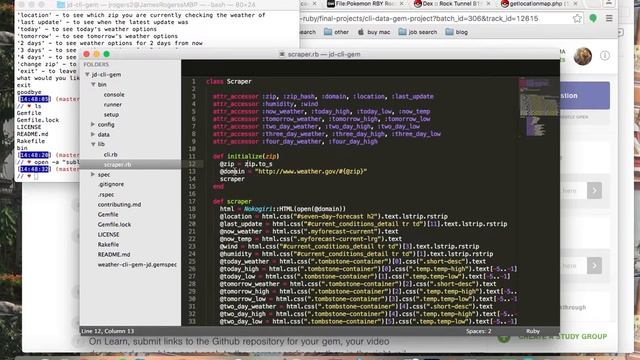Image resolution: width=640 pixels, height=360 pixels.
Task: Click the terminal prompt line at the bottom
Action: (x=28, y=176)
